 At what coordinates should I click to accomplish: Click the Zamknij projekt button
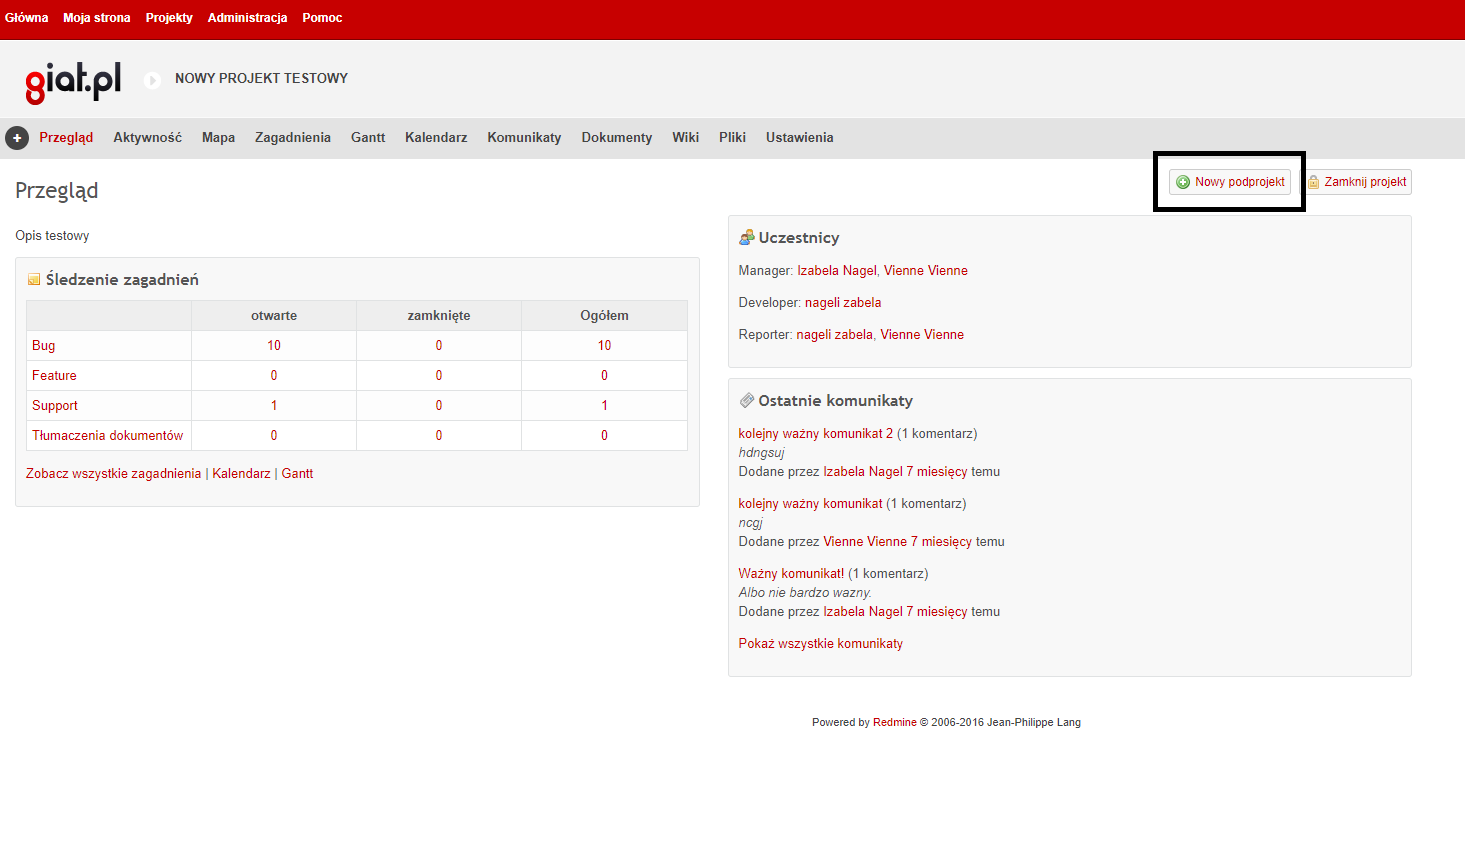1357,182
